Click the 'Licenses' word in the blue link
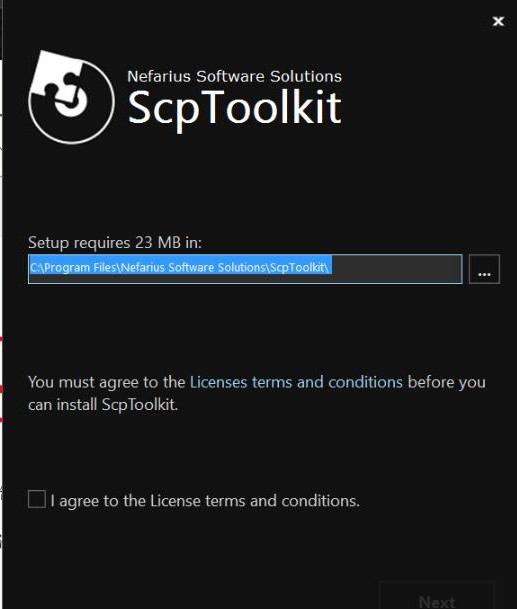 218,382
